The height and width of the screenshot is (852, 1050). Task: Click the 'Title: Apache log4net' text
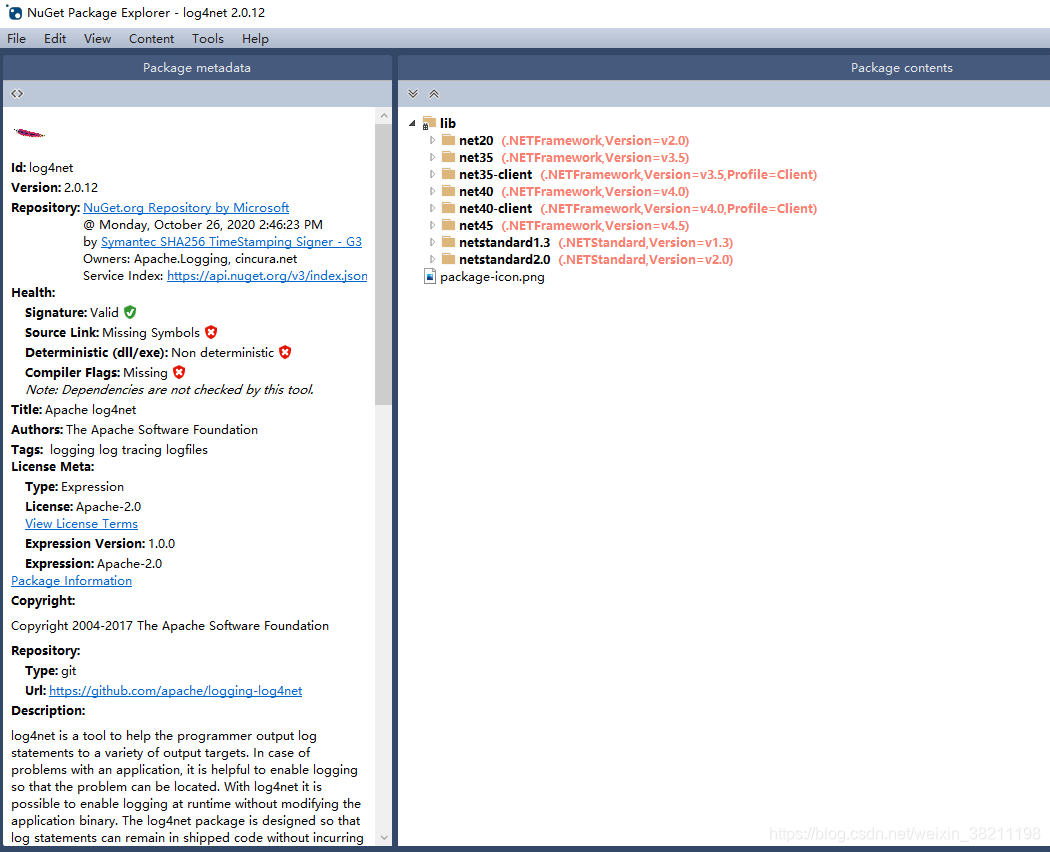74,409
